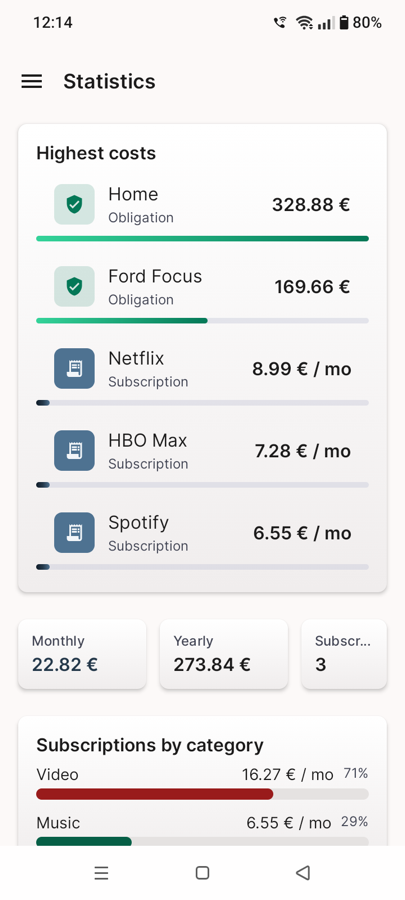Open Android recent apps button
The height and width of the screenshot is (900, 405).
coord(102,873)
